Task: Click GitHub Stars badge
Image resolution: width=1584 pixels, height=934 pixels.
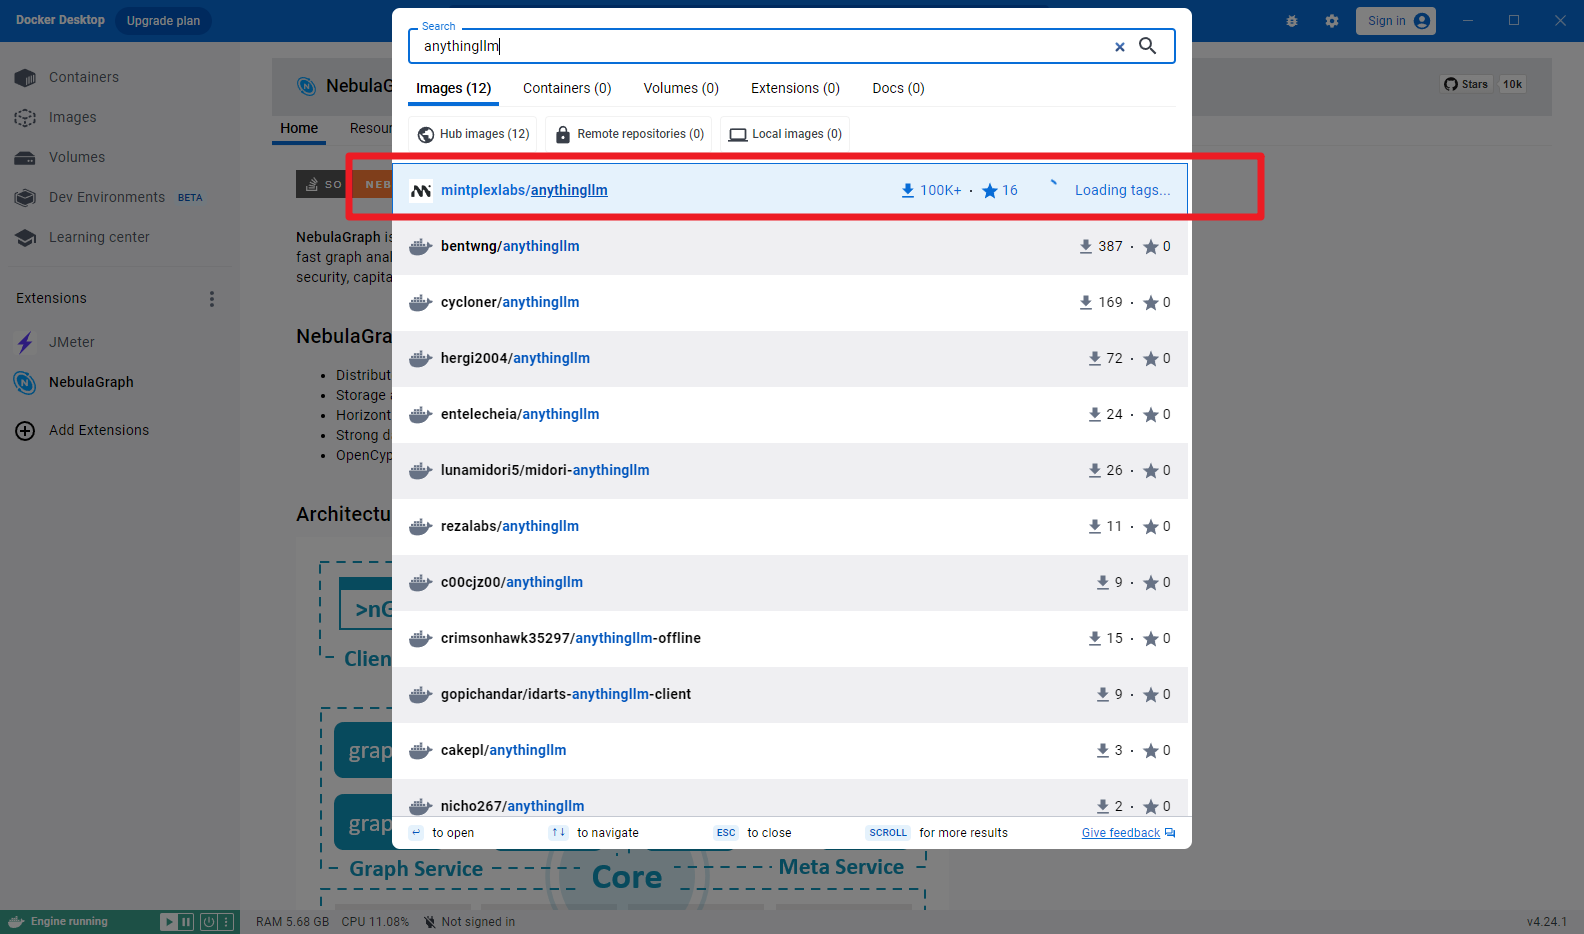Action: 1467,84
